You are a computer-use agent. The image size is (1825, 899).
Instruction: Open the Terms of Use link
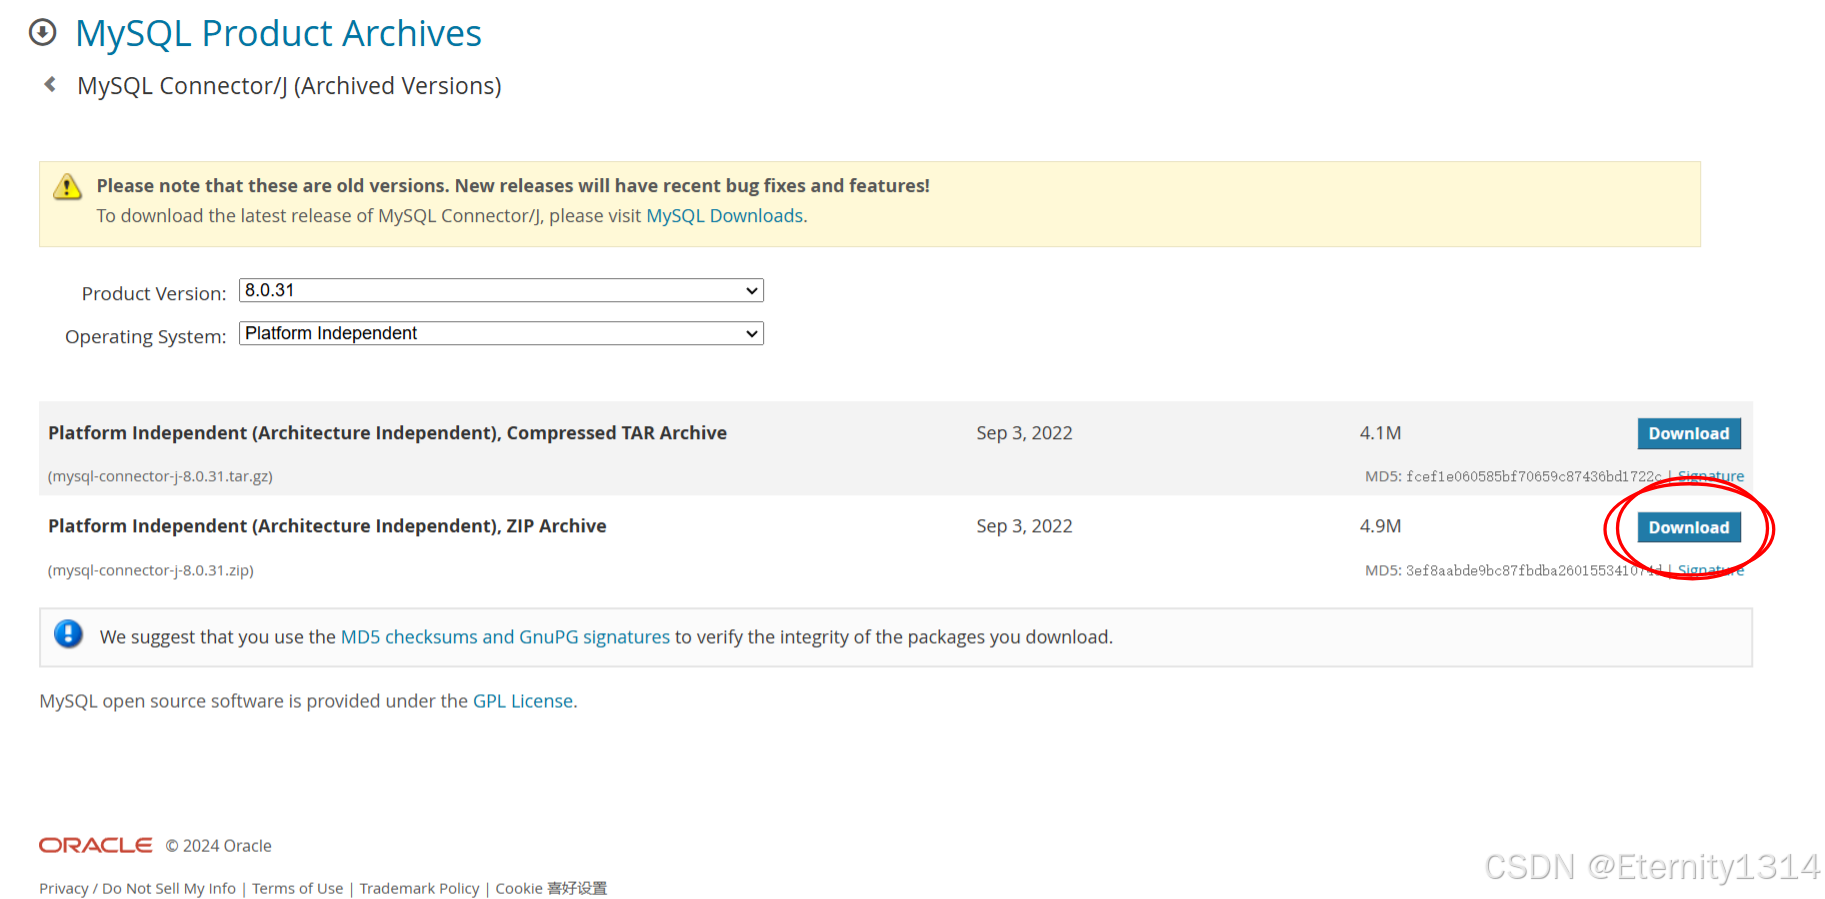[297, 888]
